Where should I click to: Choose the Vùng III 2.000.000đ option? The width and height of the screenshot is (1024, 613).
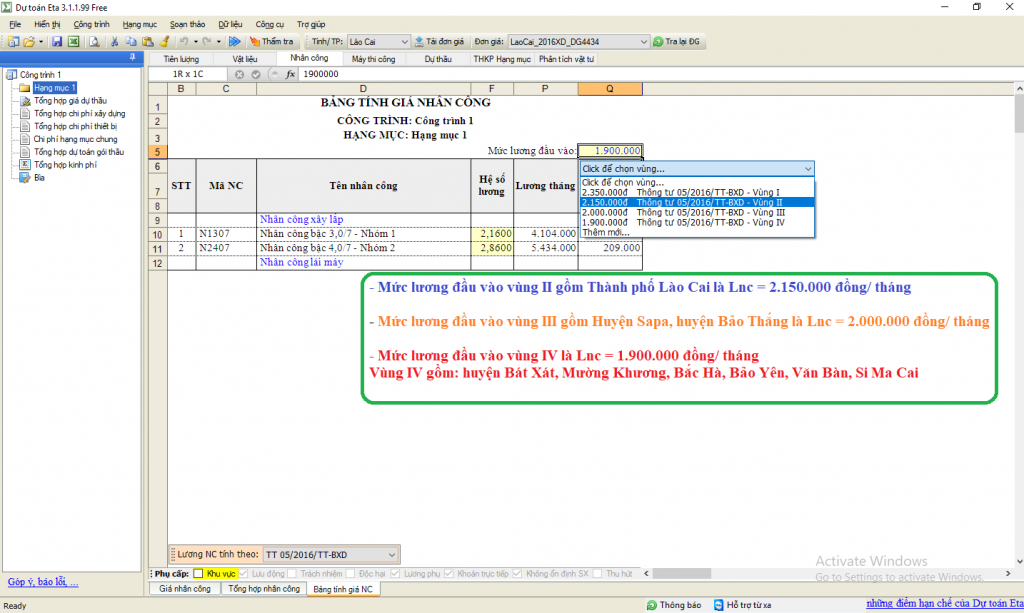pos(697,212)
